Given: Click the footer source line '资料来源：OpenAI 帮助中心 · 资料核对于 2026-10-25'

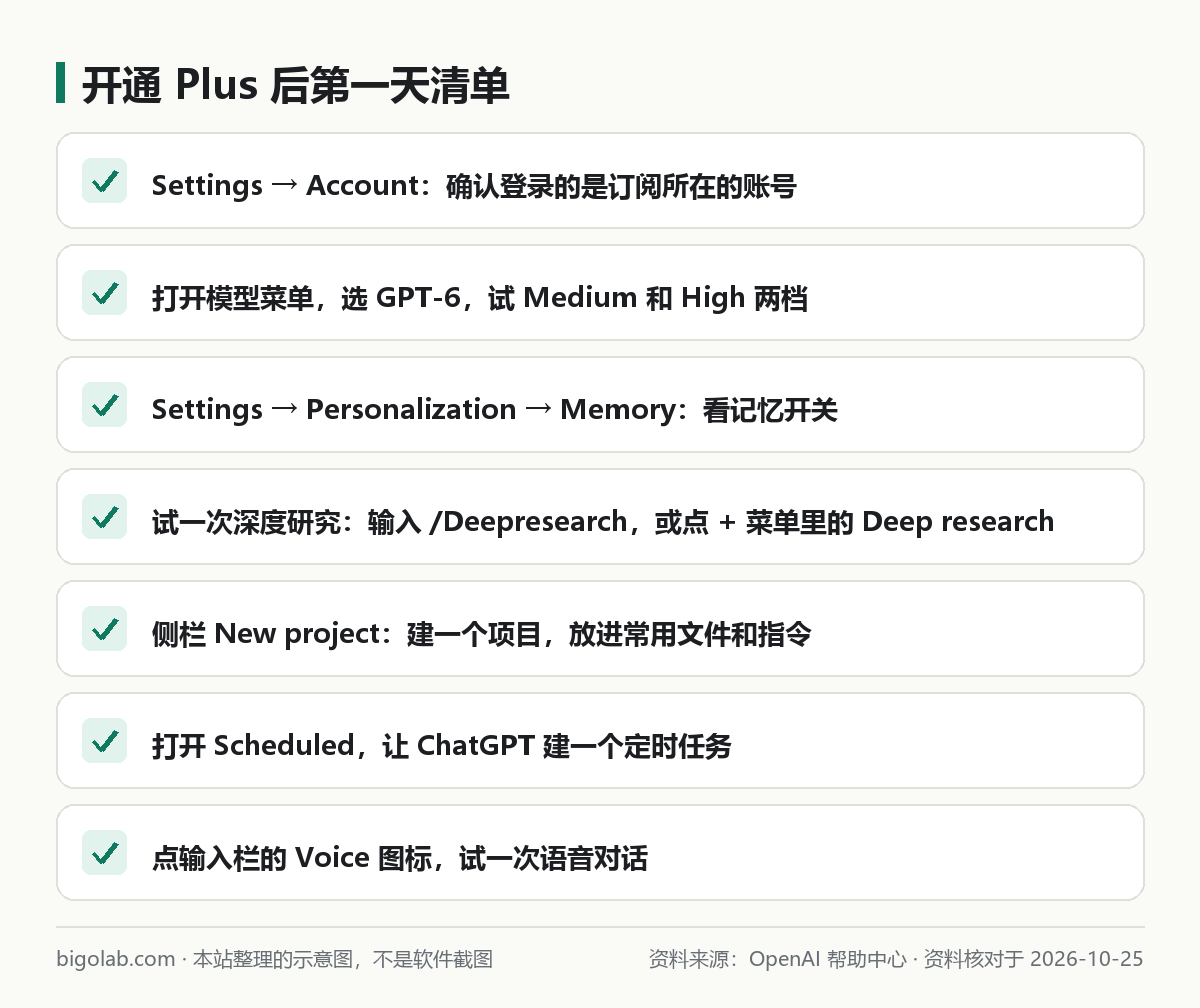Looking at the screenshot, I should click(x=896, y=960).
